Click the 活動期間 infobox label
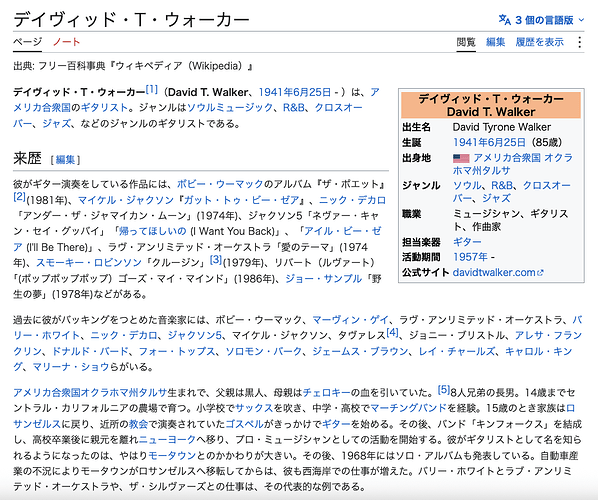The width and height of the screenshot is (598, 500). tap(421, 257)
